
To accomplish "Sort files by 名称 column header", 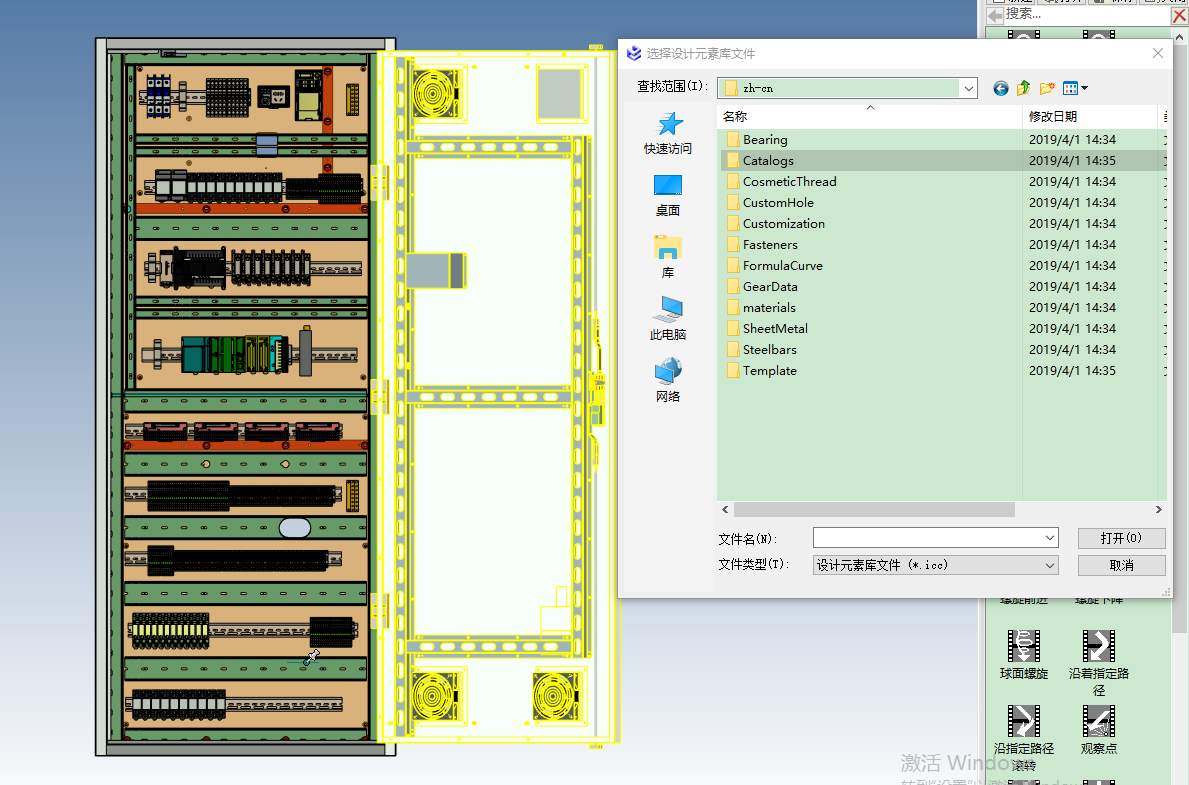I will [735, 117].
